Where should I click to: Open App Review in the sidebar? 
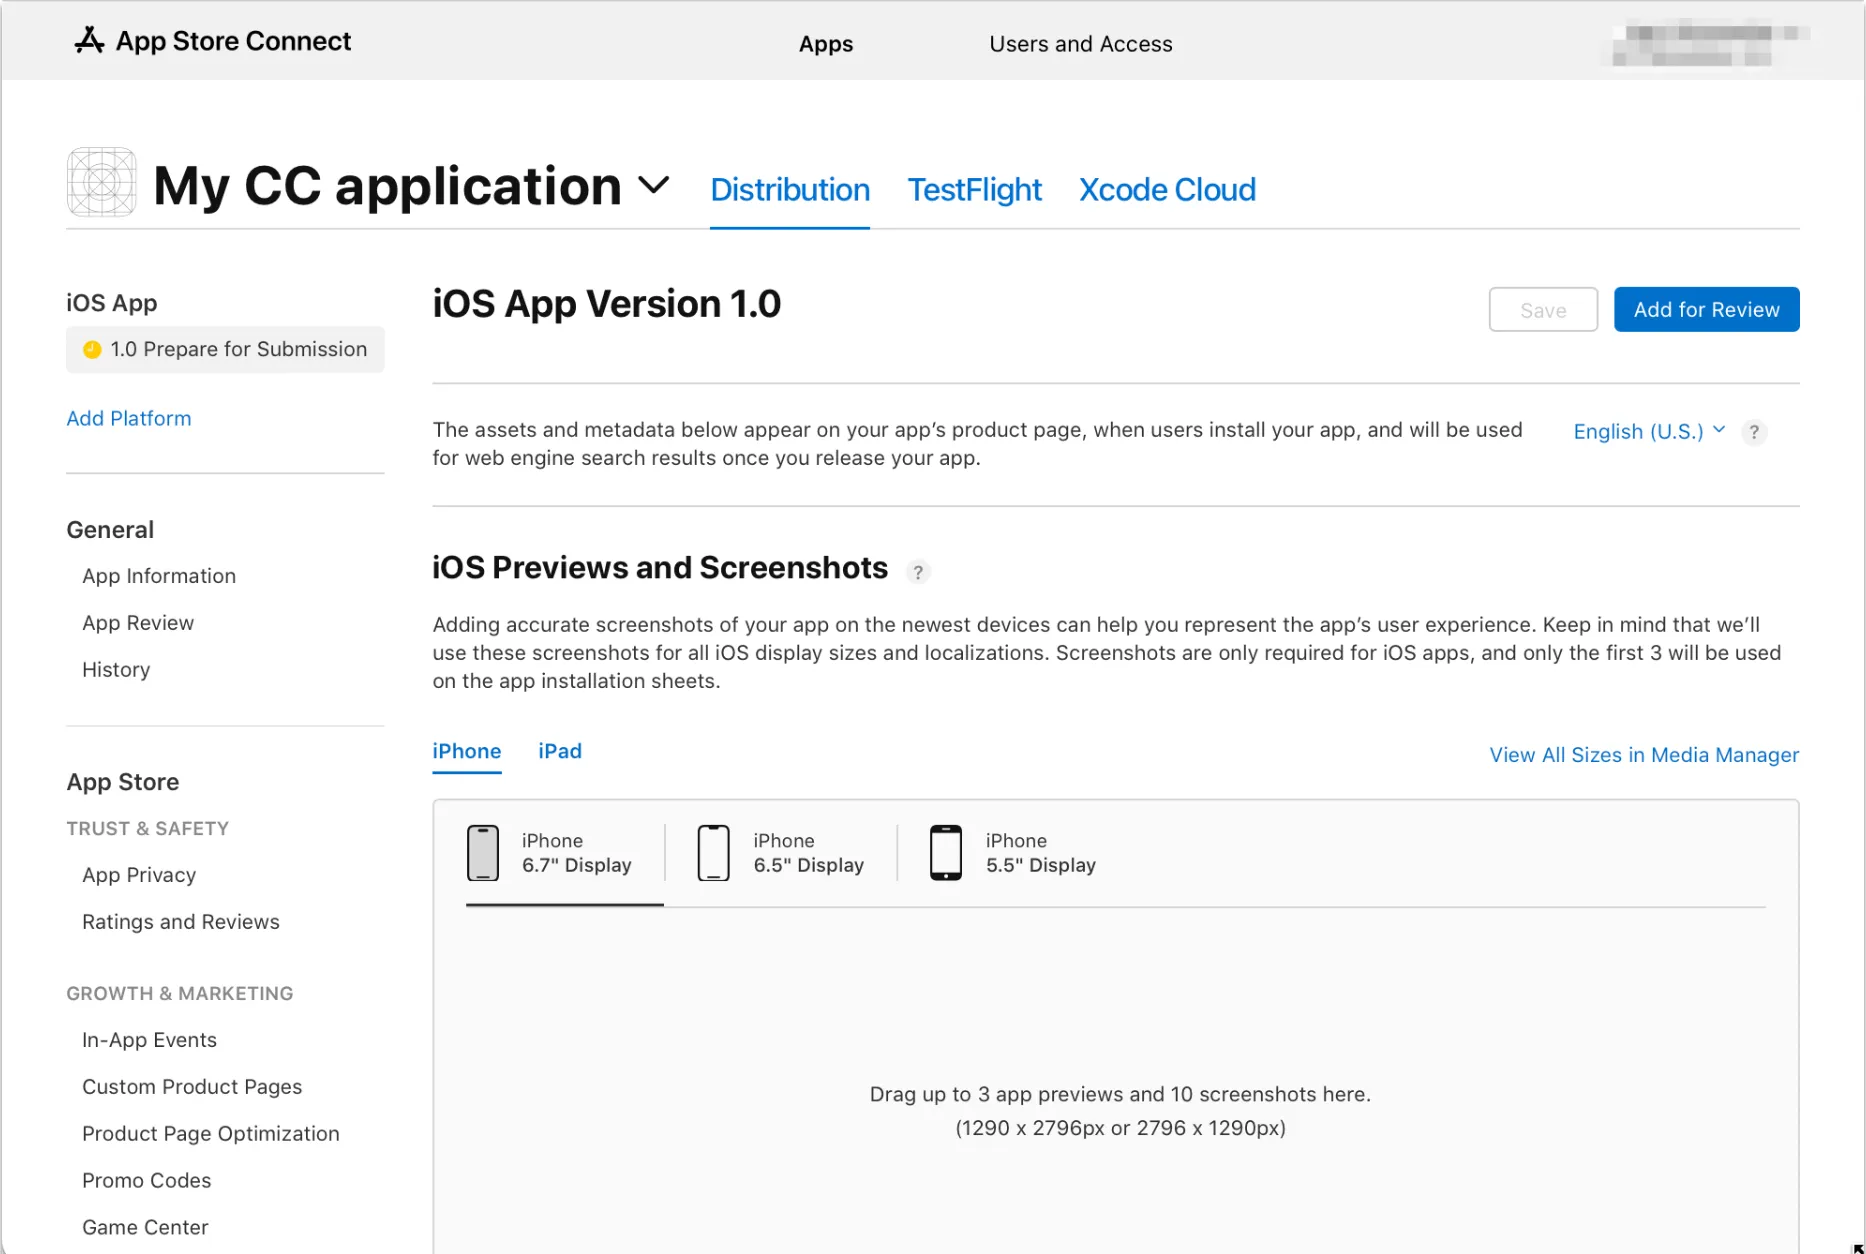point(138,623)
